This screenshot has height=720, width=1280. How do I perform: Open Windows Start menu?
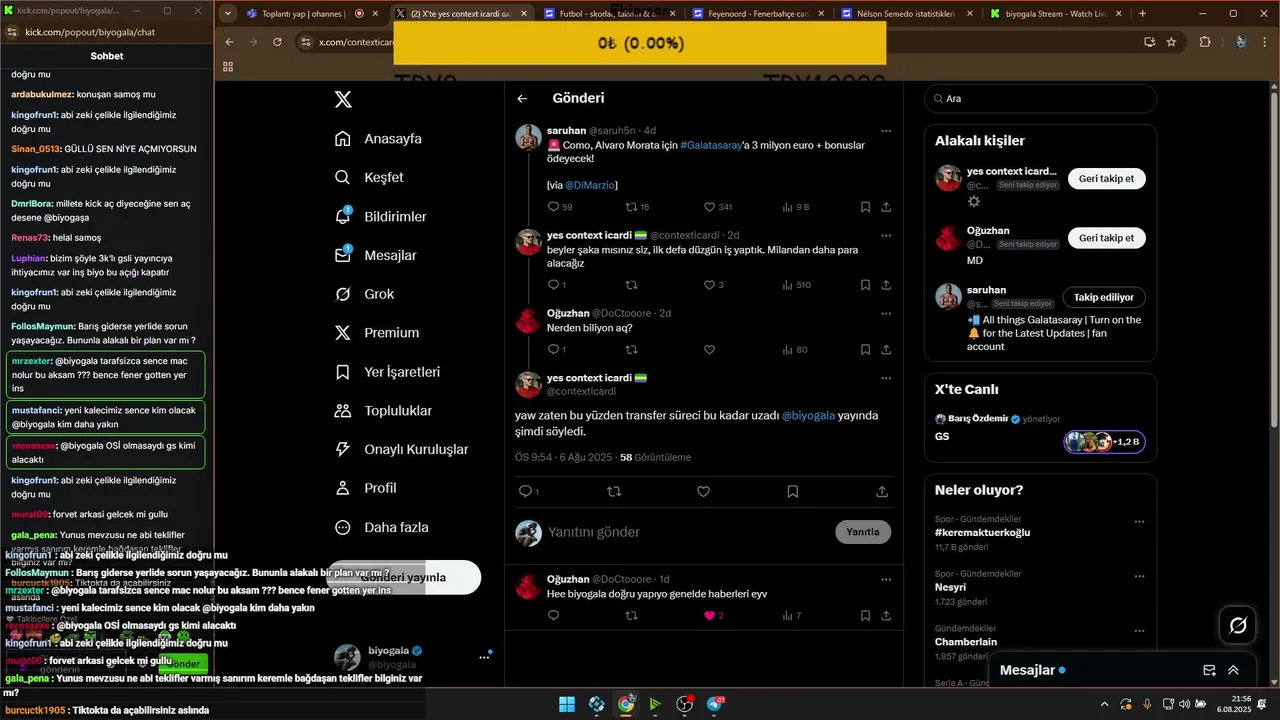[x=567, y=704]
